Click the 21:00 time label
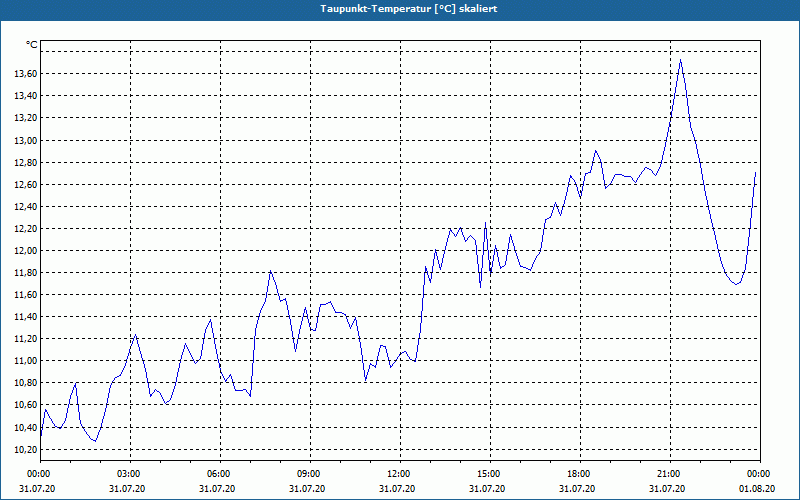 click(668, 474)
